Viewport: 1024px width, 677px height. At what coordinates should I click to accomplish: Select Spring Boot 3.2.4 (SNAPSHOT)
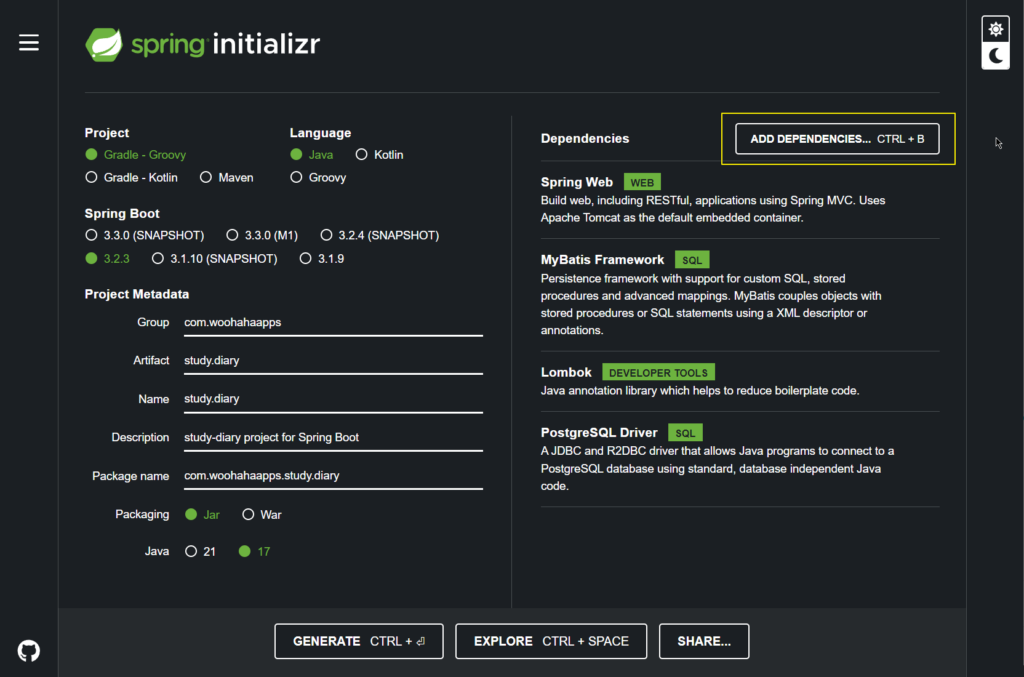coord(379,235)
